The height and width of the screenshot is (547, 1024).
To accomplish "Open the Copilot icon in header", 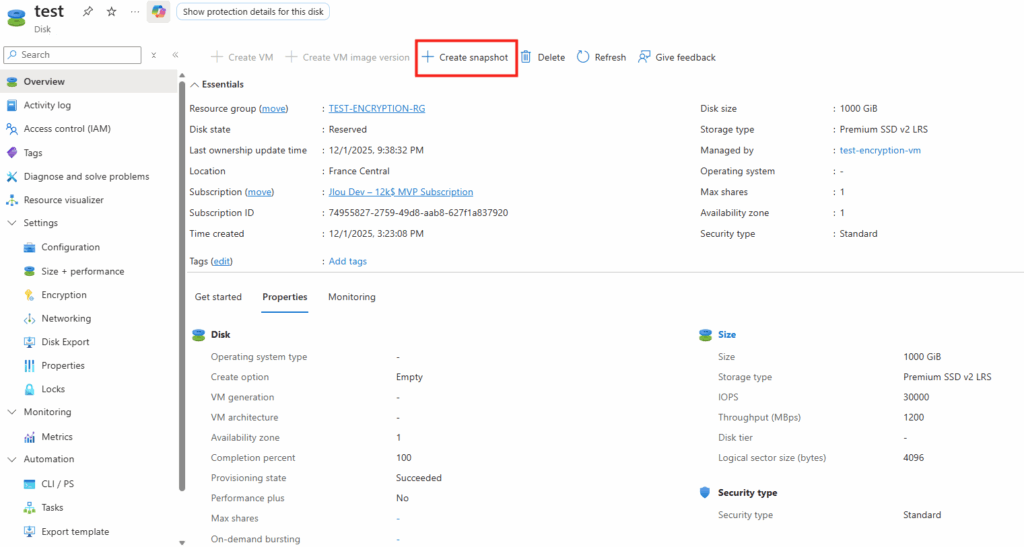I will point(159,11).
